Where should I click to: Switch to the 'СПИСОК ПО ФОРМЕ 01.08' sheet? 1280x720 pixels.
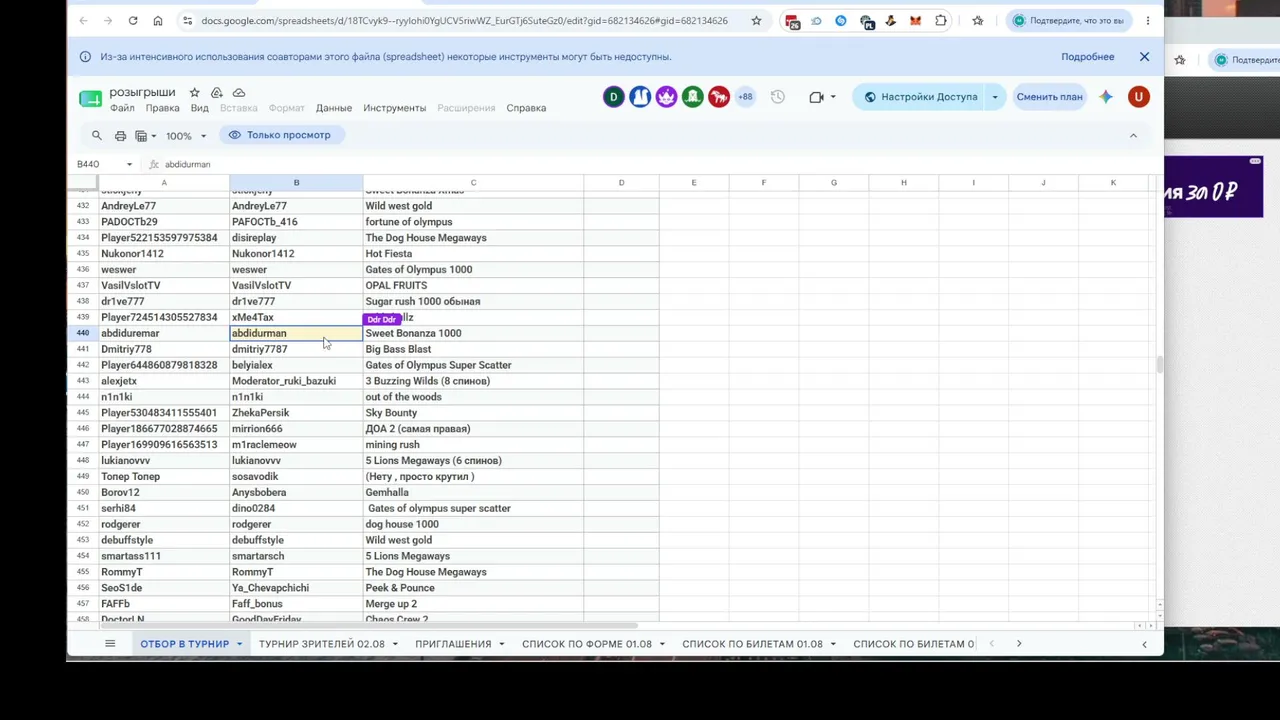click(x=587, y=644)
